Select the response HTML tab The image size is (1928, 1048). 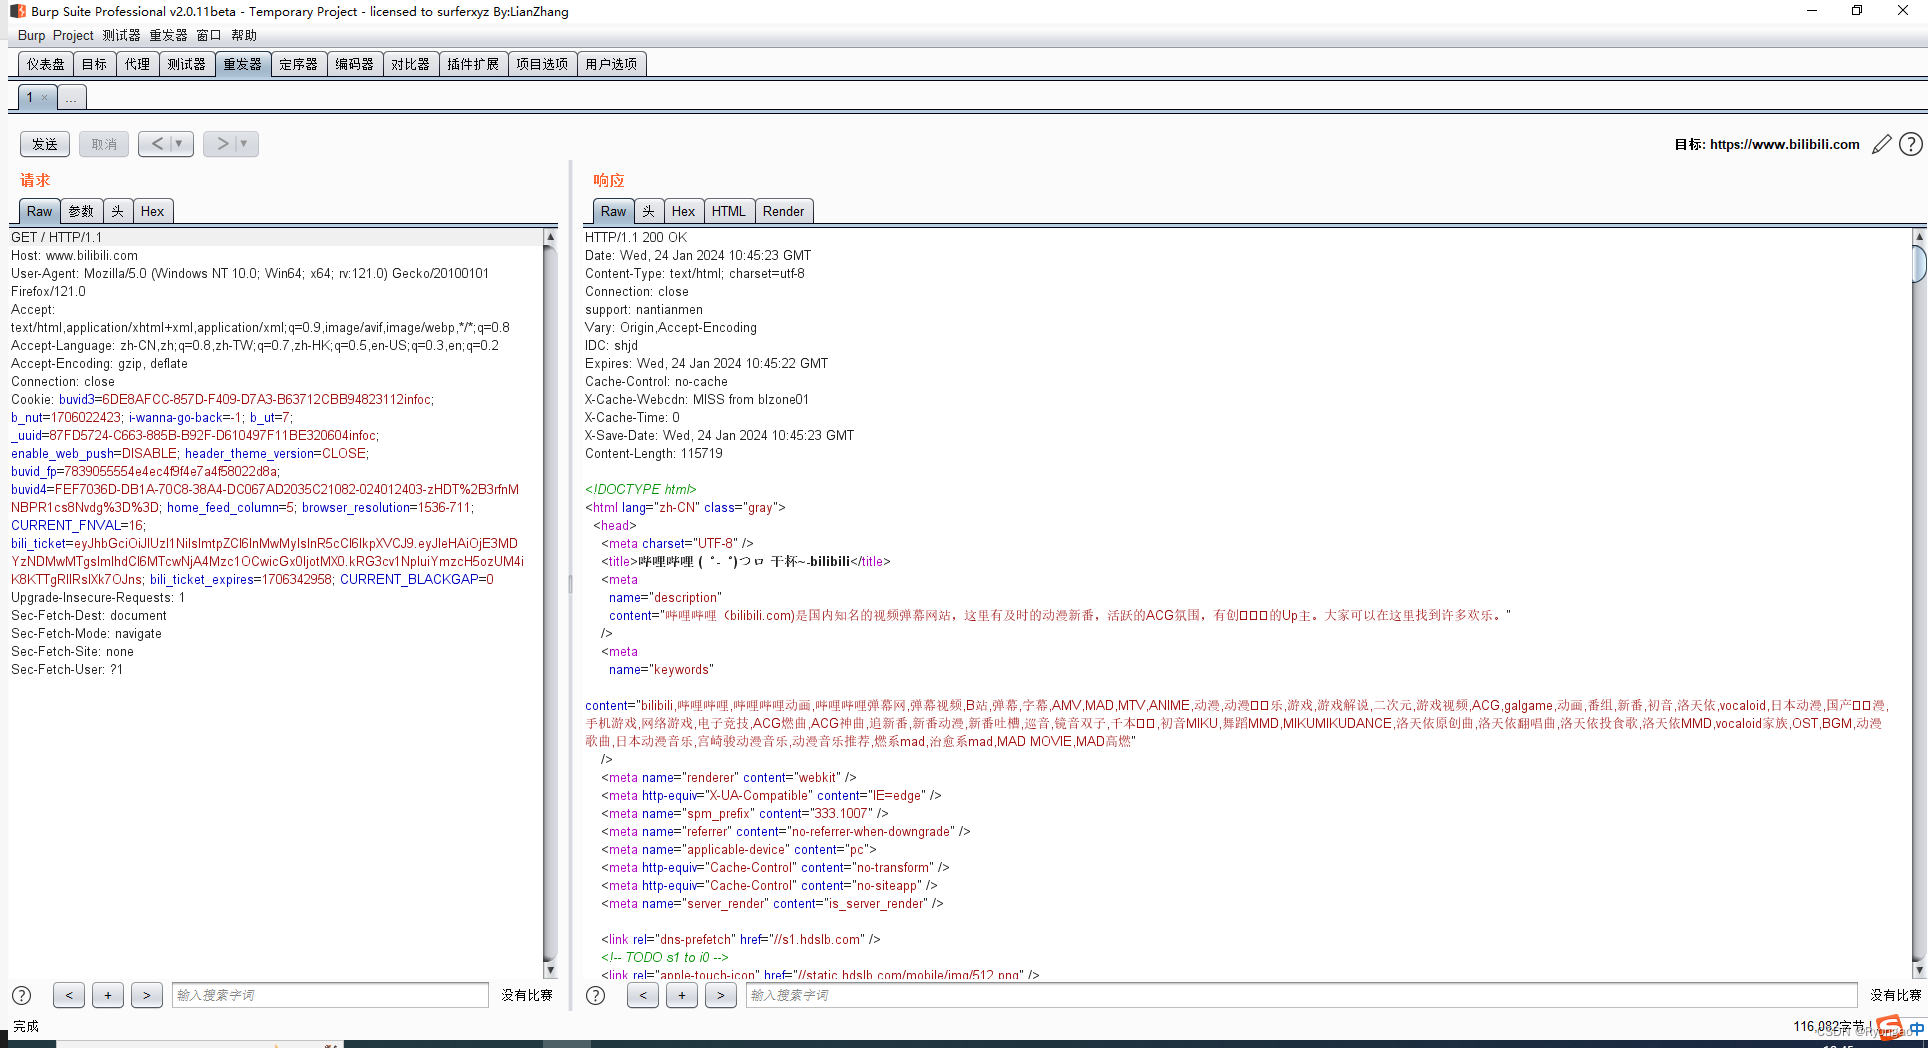point(729,211)
